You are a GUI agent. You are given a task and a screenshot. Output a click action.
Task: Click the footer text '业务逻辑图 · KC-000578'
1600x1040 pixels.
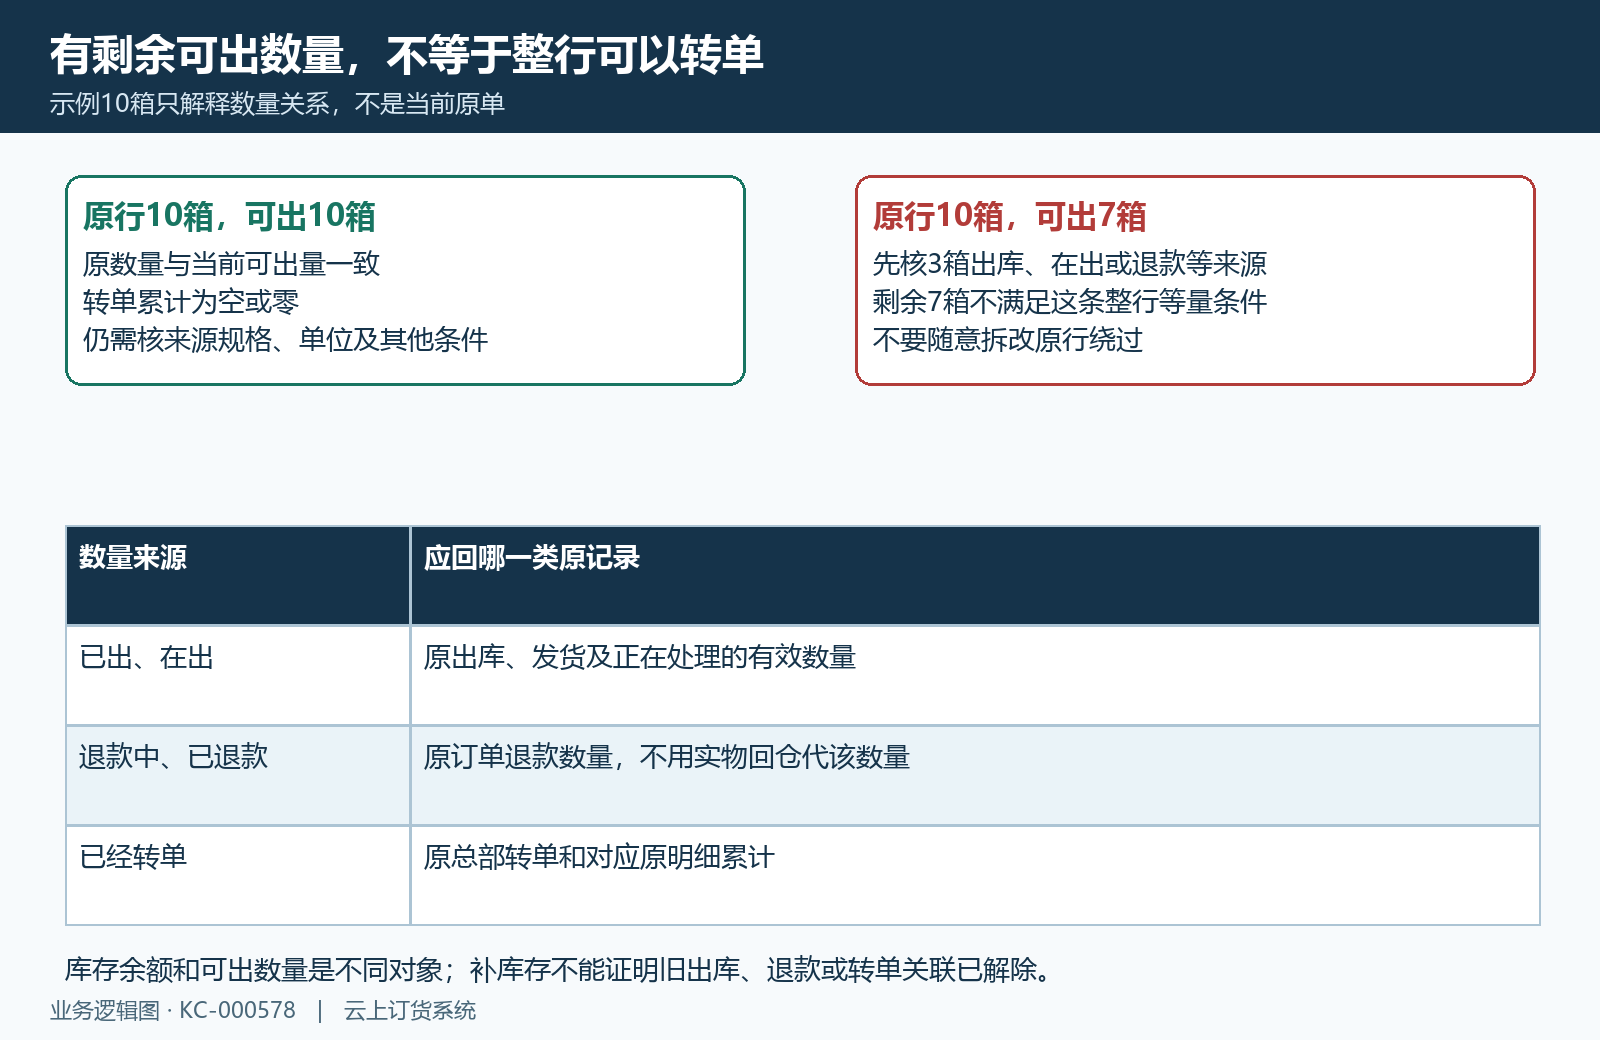(x=173, y=1011)
